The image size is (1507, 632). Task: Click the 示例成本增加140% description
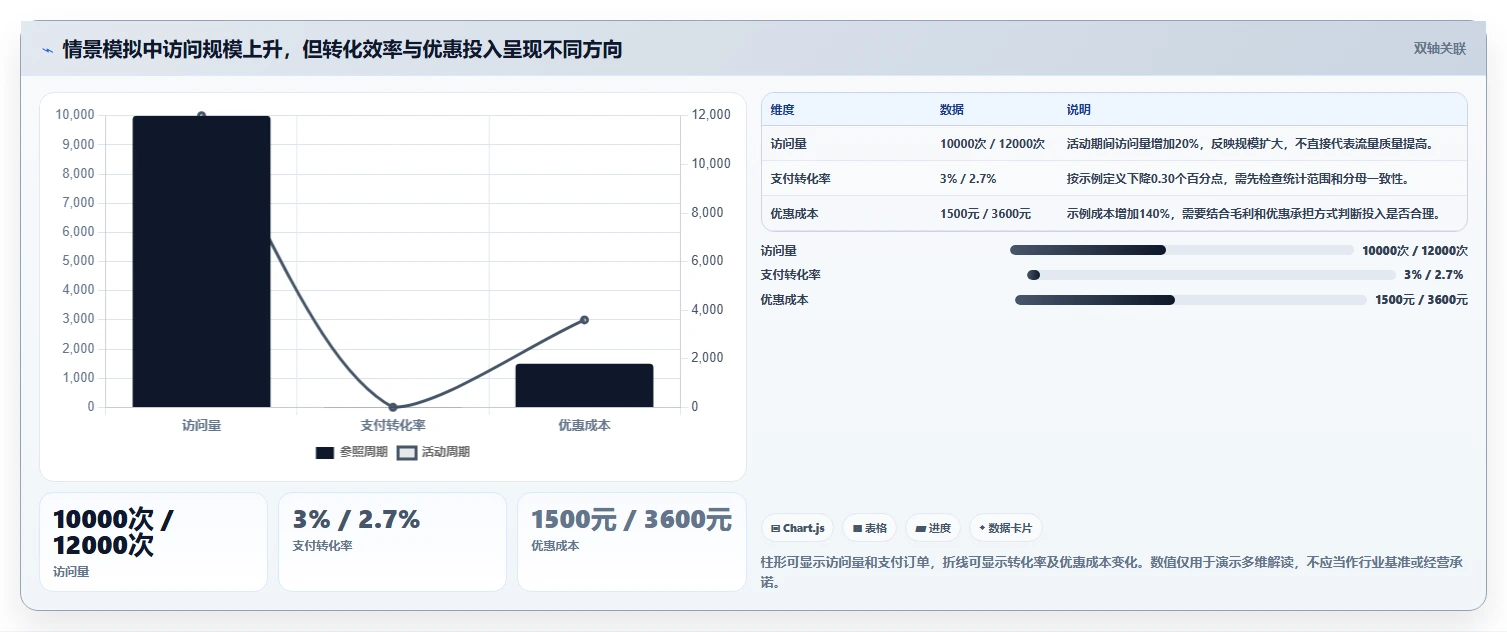pos(1252,214)
